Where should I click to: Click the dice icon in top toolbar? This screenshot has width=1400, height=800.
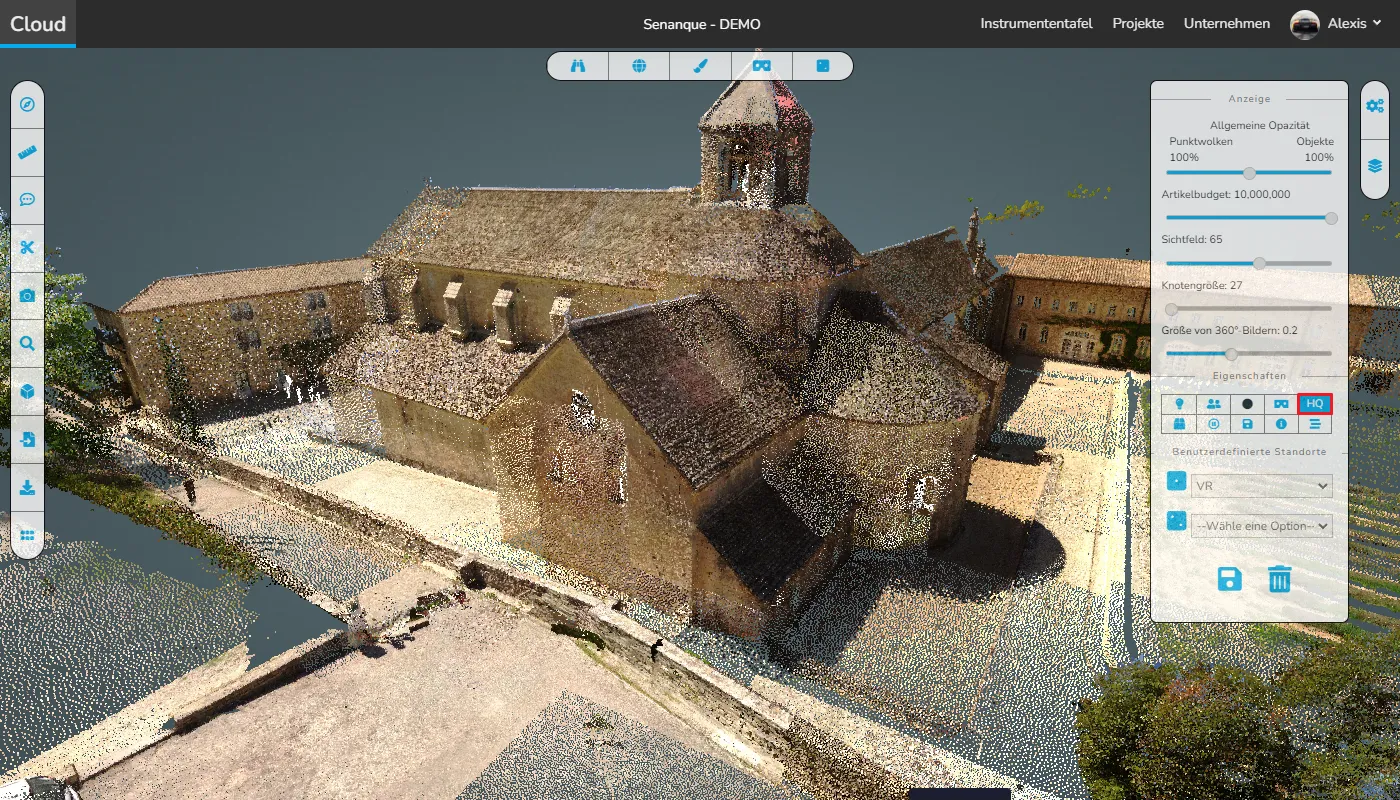pyautogui.click(x=822, y=66)
